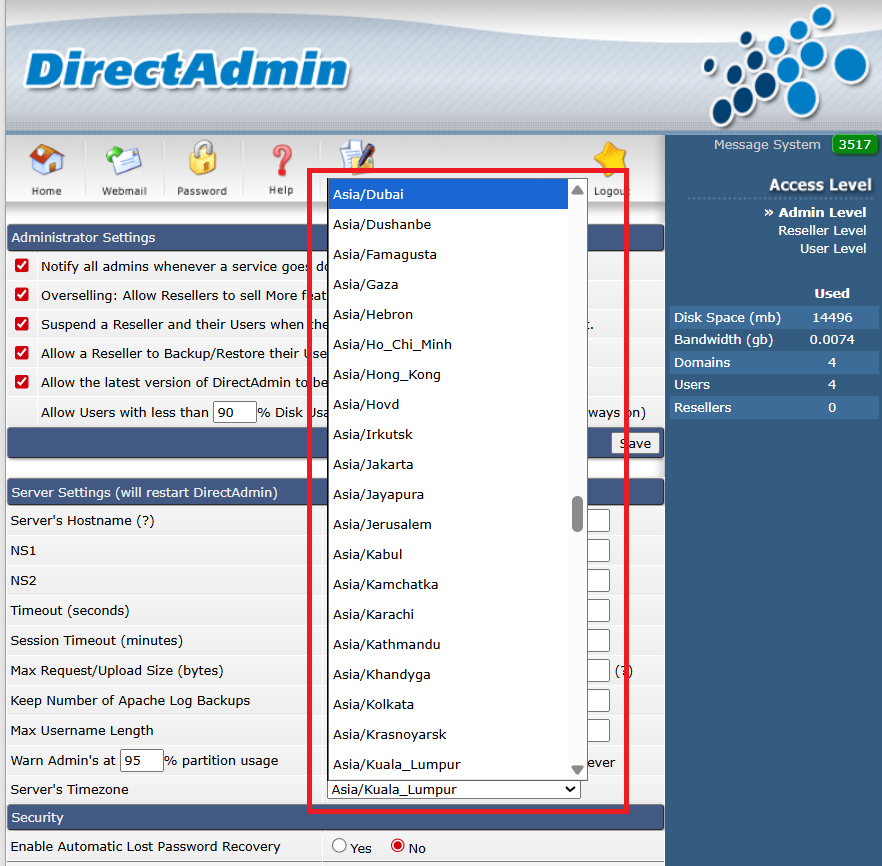Choose Asia/Dushanbe from timezone list
The width and height of the screenshot is (882, 866).
(x=448, y=224)
